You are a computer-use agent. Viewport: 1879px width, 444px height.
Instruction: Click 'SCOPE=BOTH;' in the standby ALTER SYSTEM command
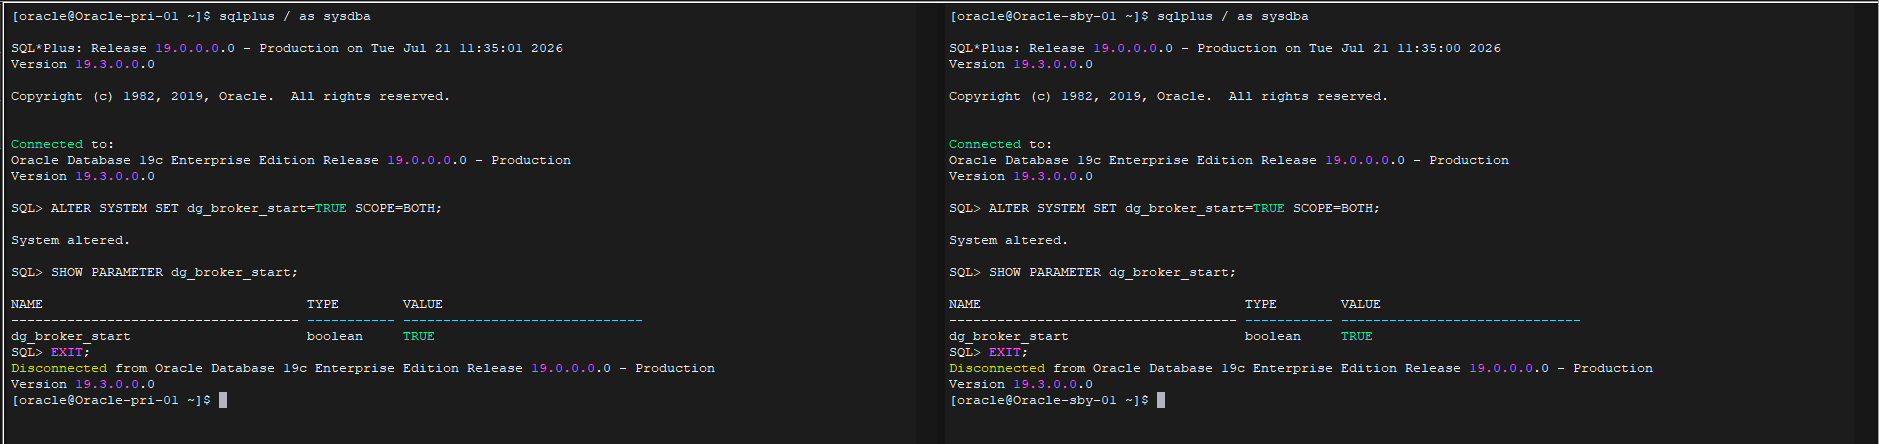tap(1336, 208)
